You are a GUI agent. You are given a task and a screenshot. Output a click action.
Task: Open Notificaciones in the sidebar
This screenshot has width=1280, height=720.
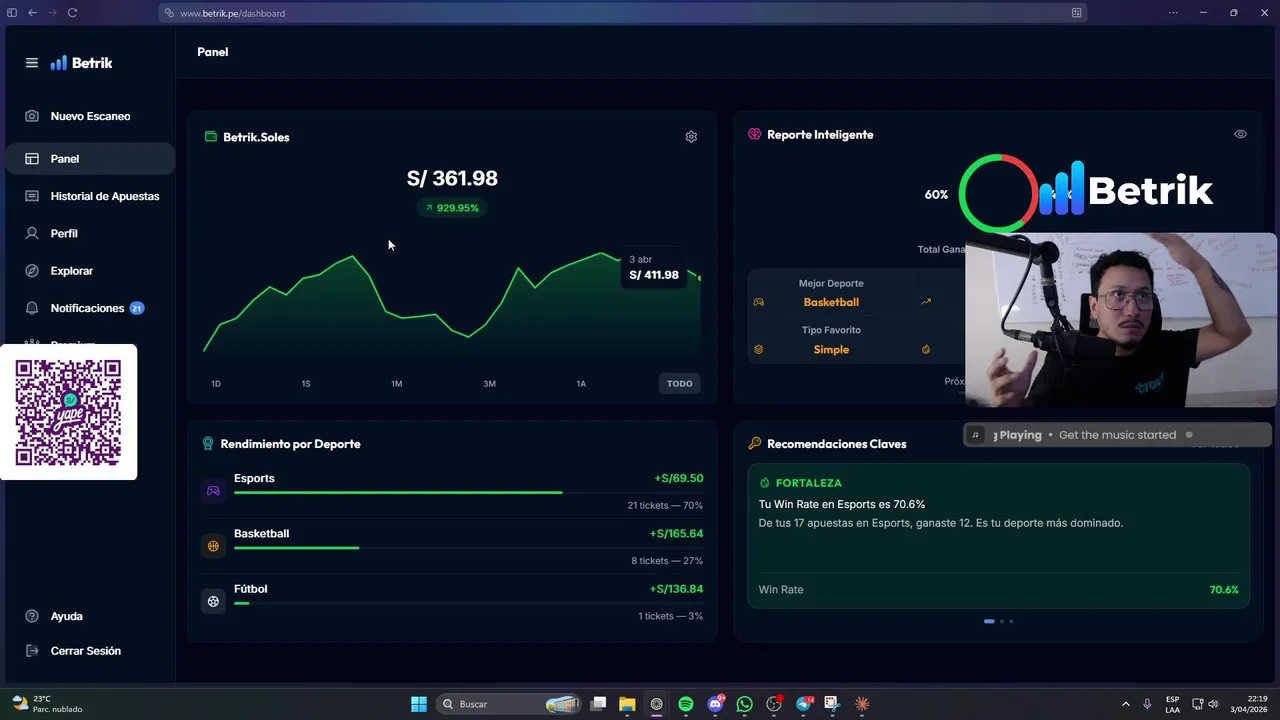(90, 308)
